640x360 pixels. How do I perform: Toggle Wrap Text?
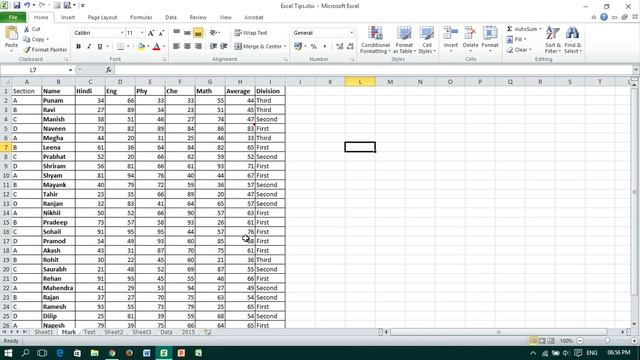[x=251, y=33]
